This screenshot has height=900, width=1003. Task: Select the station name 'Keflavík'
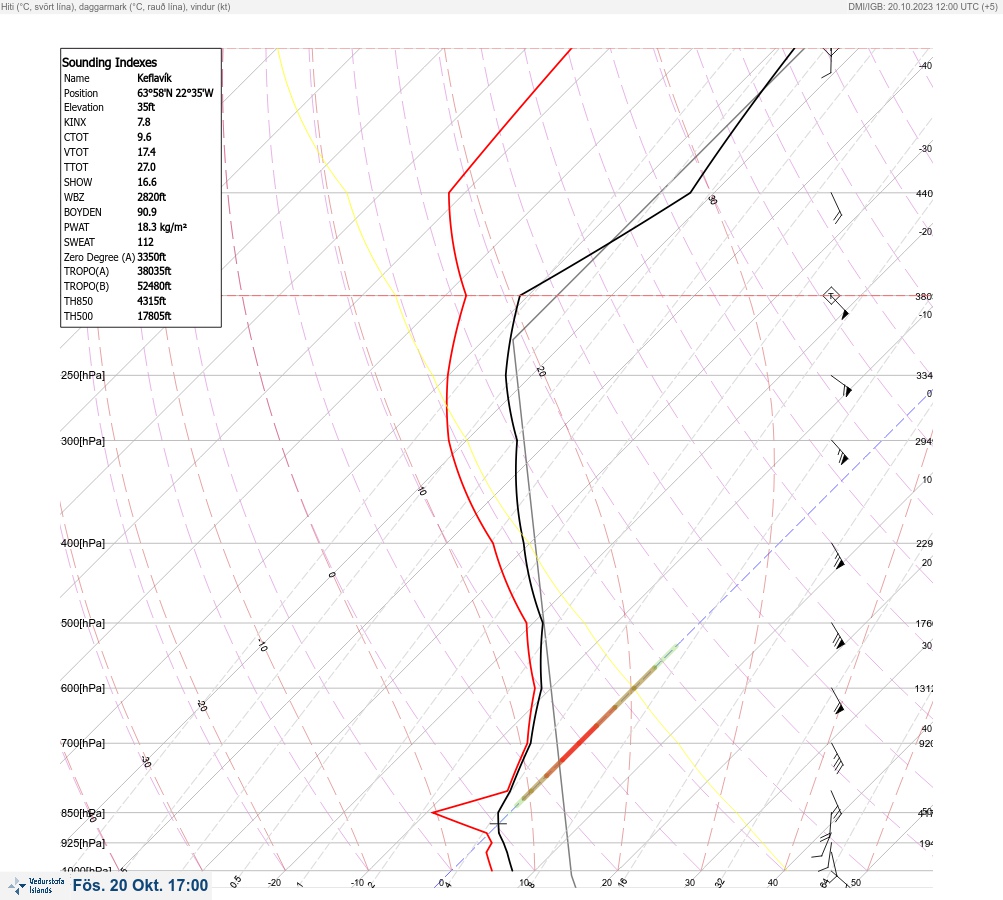pyautogui.click(x=154, y=78)
